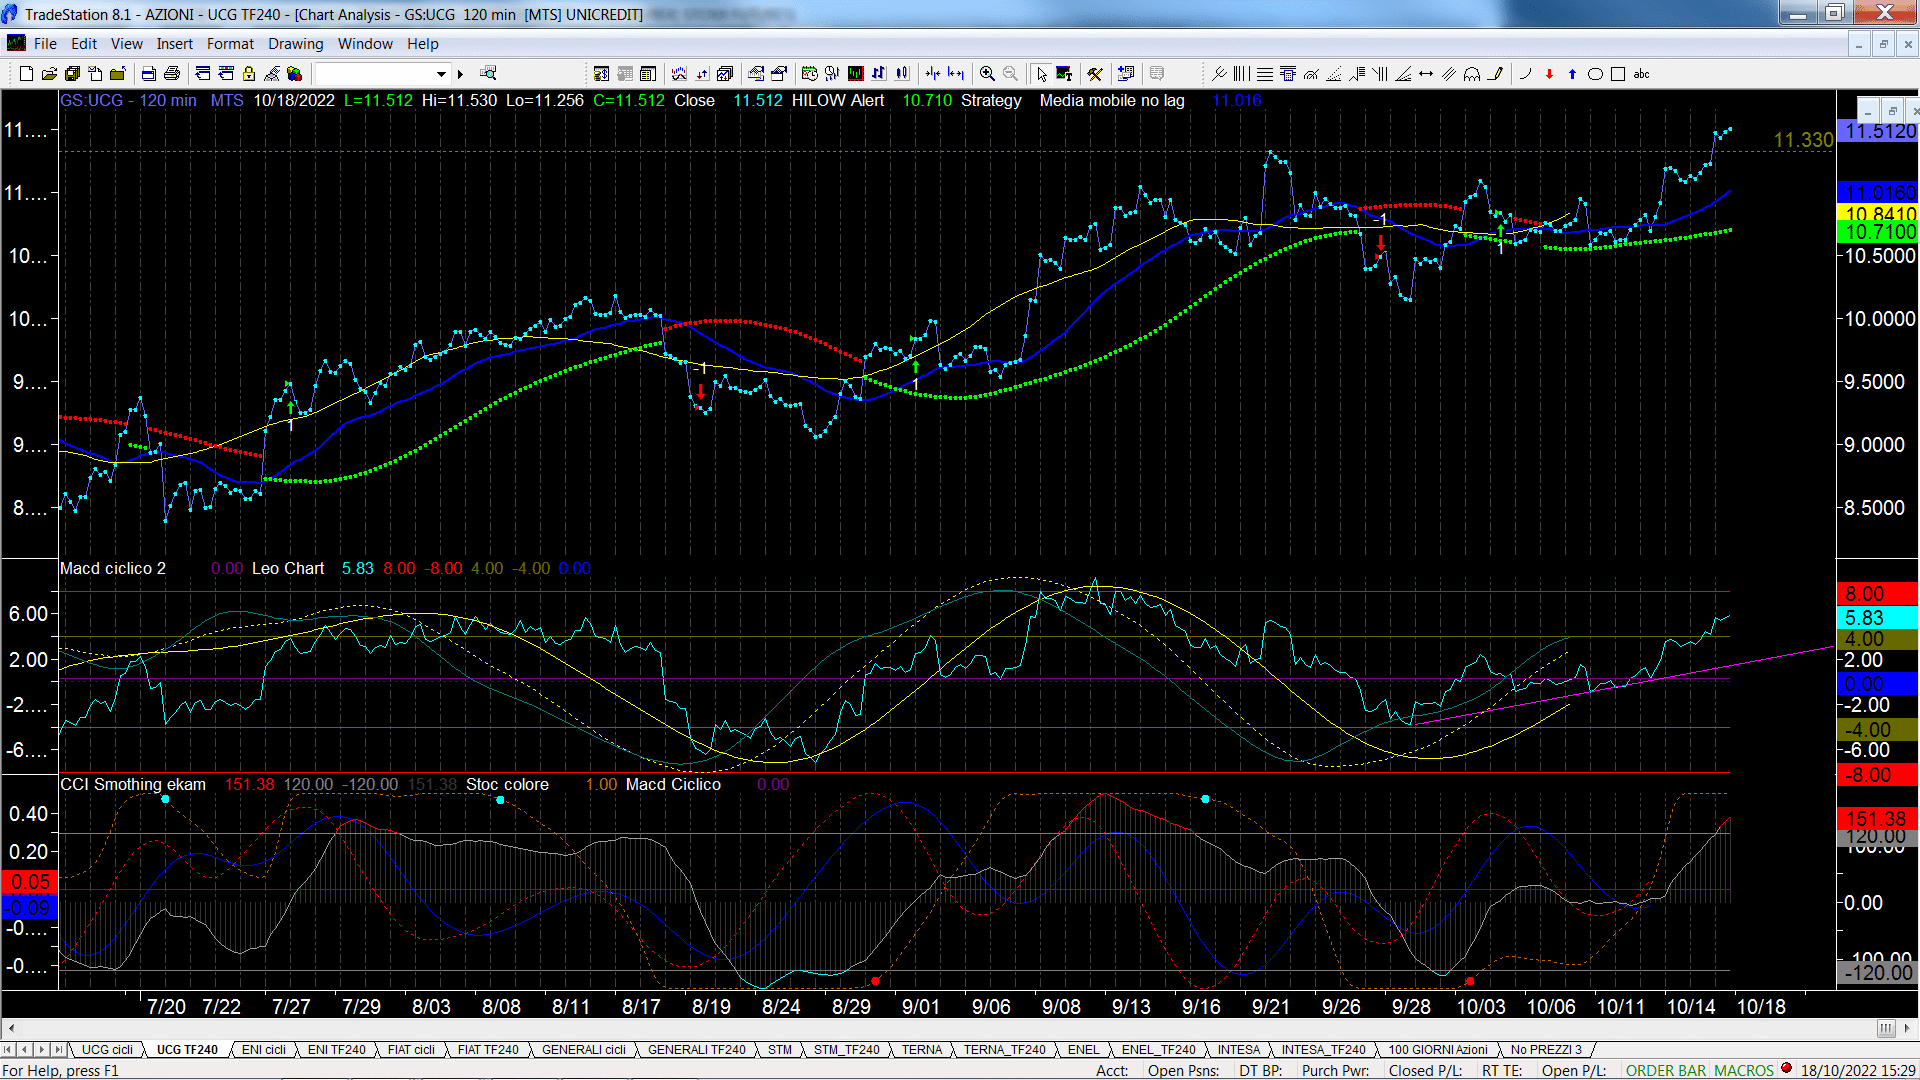This screenshot has width=1920, height=1080.
Task: Select the blue up arrow drawing tool
Action: pos(1572,74)
